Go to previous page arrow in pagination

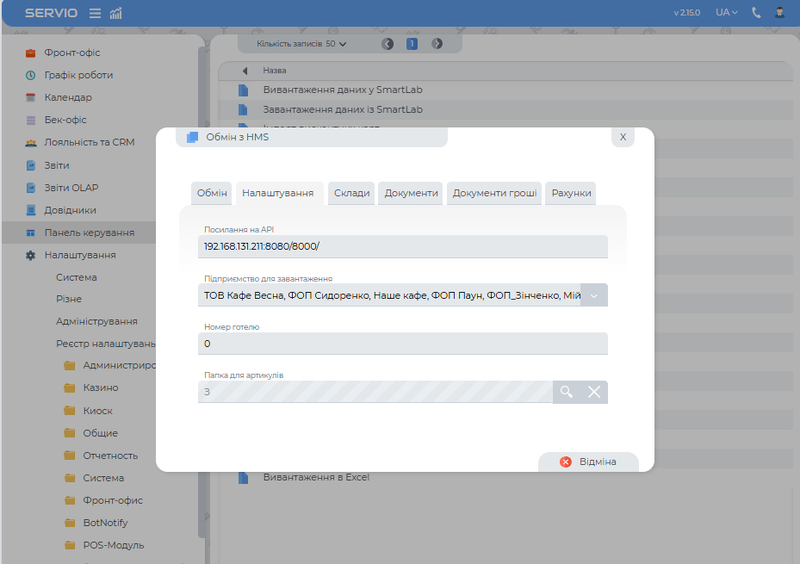[388, 44]
